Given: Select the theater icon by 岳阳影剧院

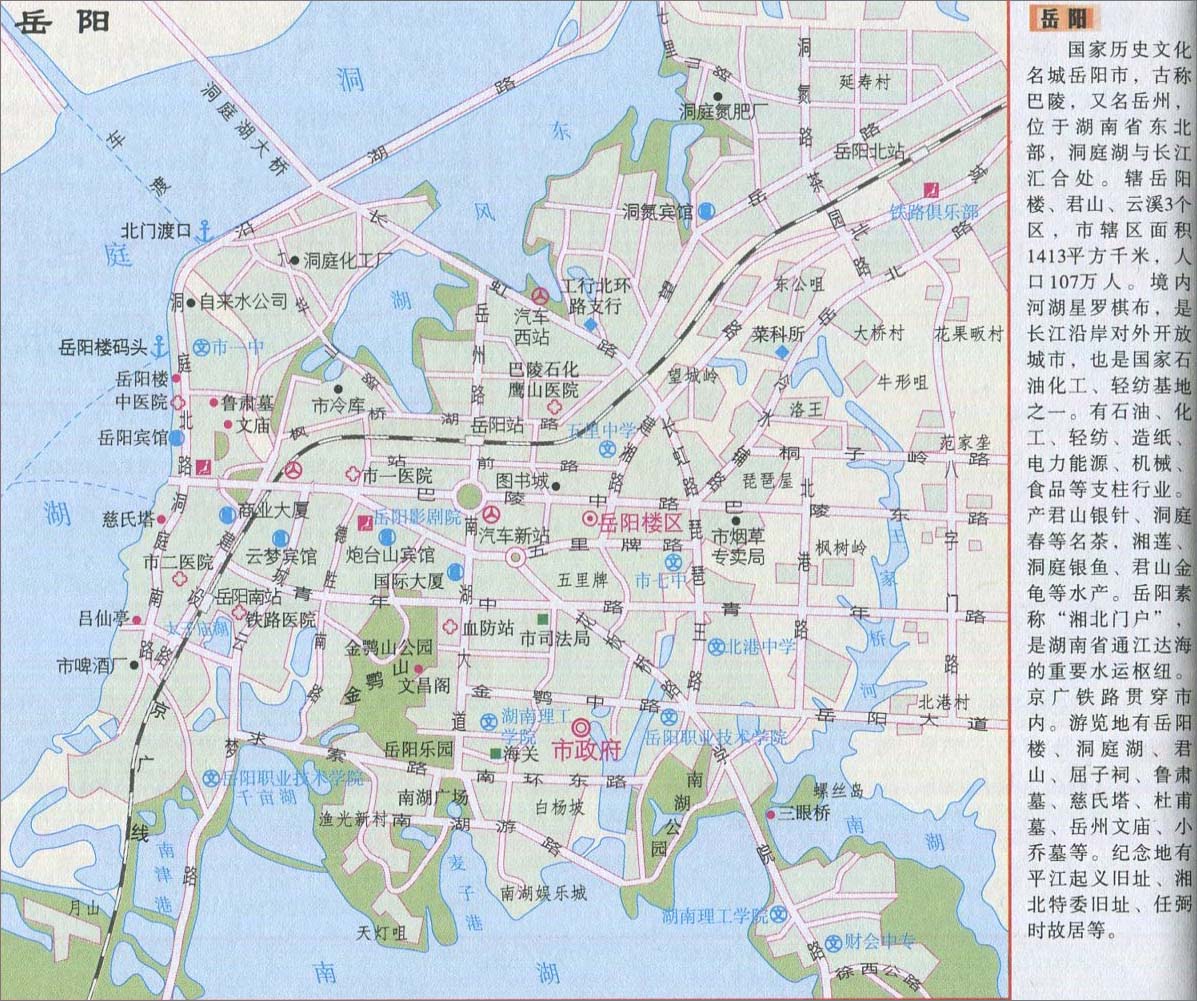Looking at the screenshot, I should pos(365,520).
